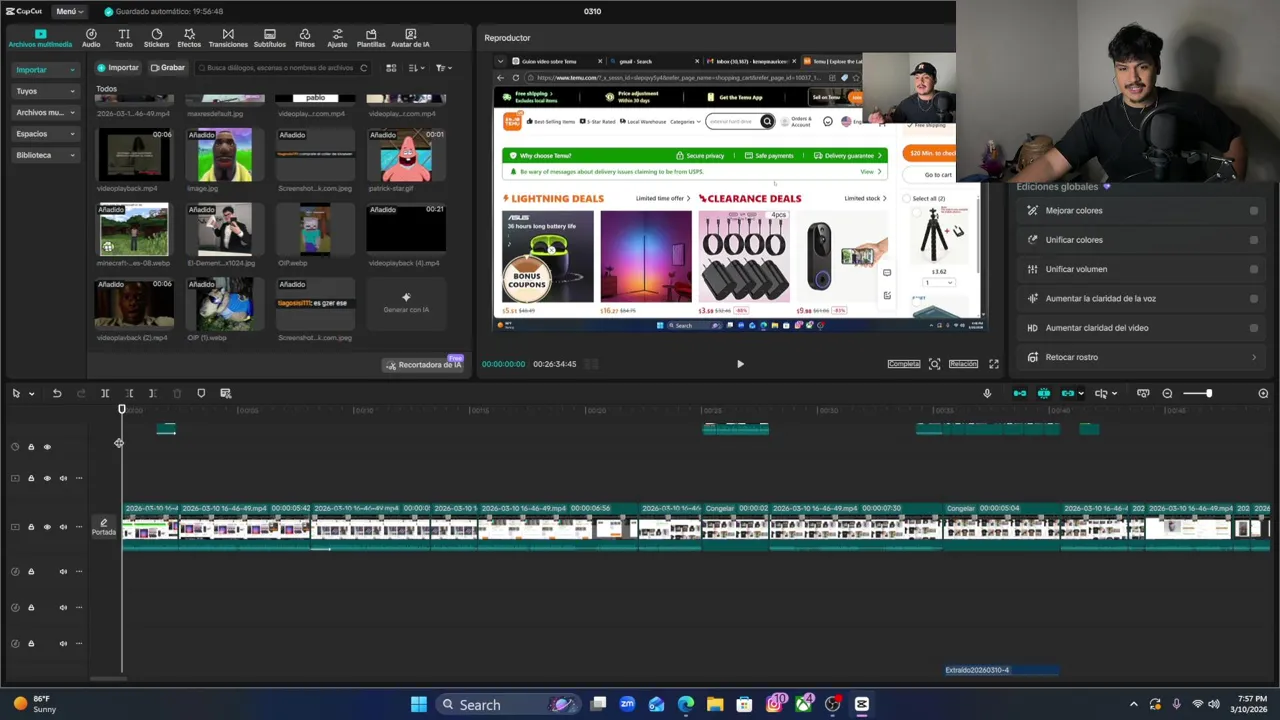Open the Ajuste icon tab
The width and height of the screenshot is (1280, 720).
pyautogui.click(x=337, y=38)
